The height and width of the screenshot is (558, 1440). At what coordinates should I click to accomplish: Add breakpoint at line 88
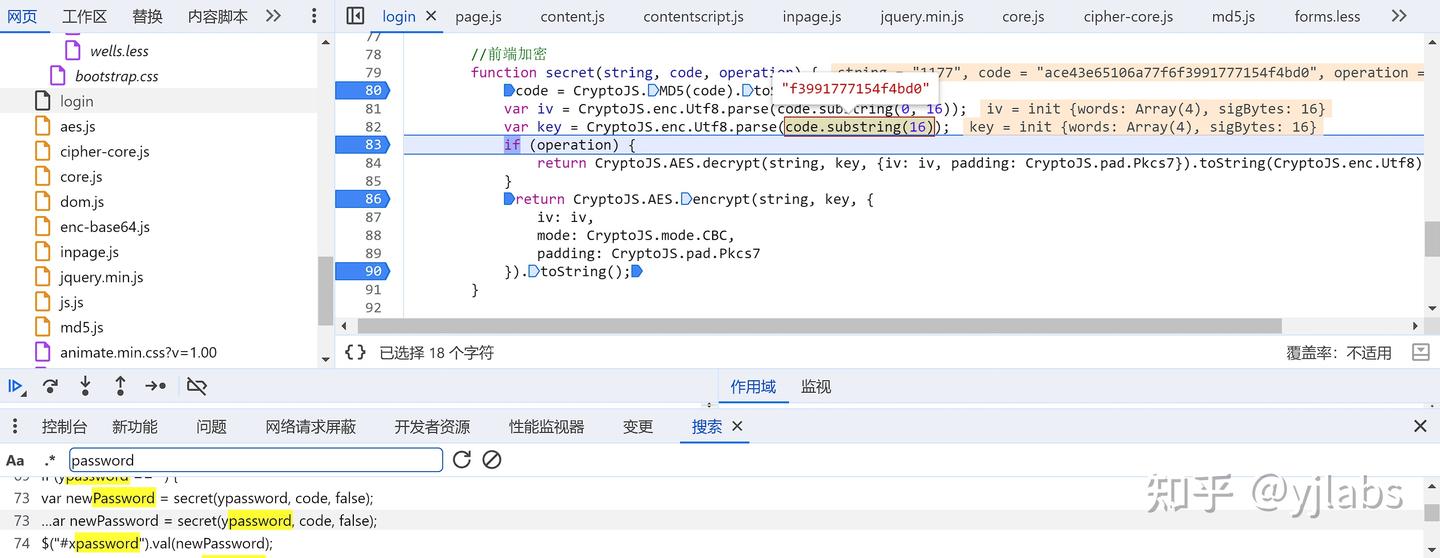[372, 235]
